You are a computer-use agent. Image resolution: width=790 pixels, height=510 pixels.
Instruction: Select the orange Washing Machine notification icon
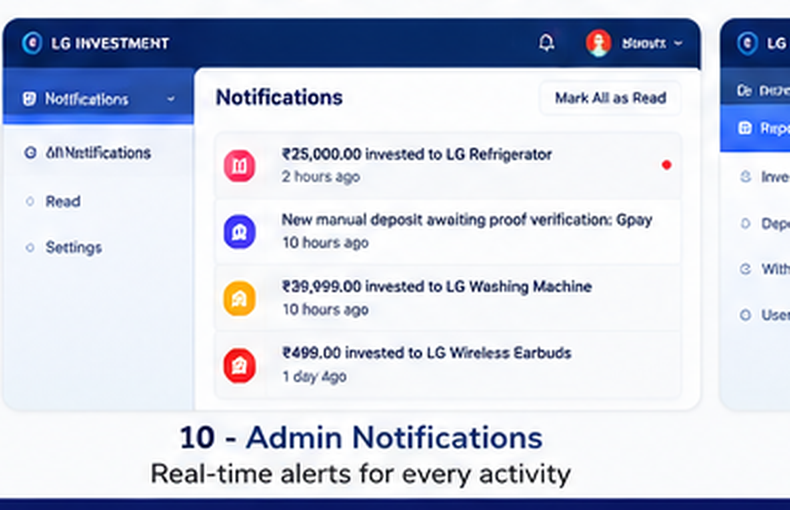239,298
